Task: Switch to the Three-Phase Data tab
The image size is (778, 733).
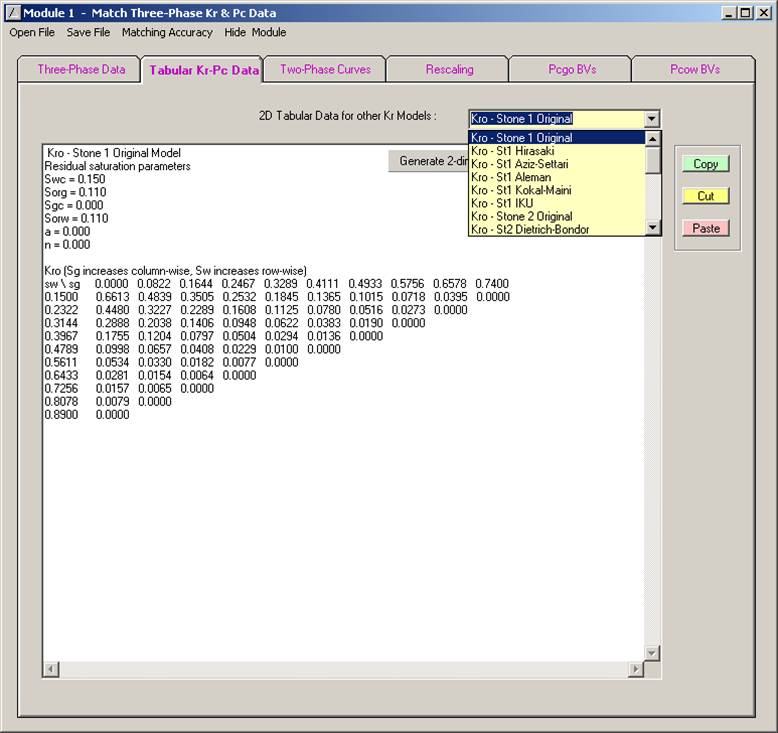Action: [x=81, y=70]
